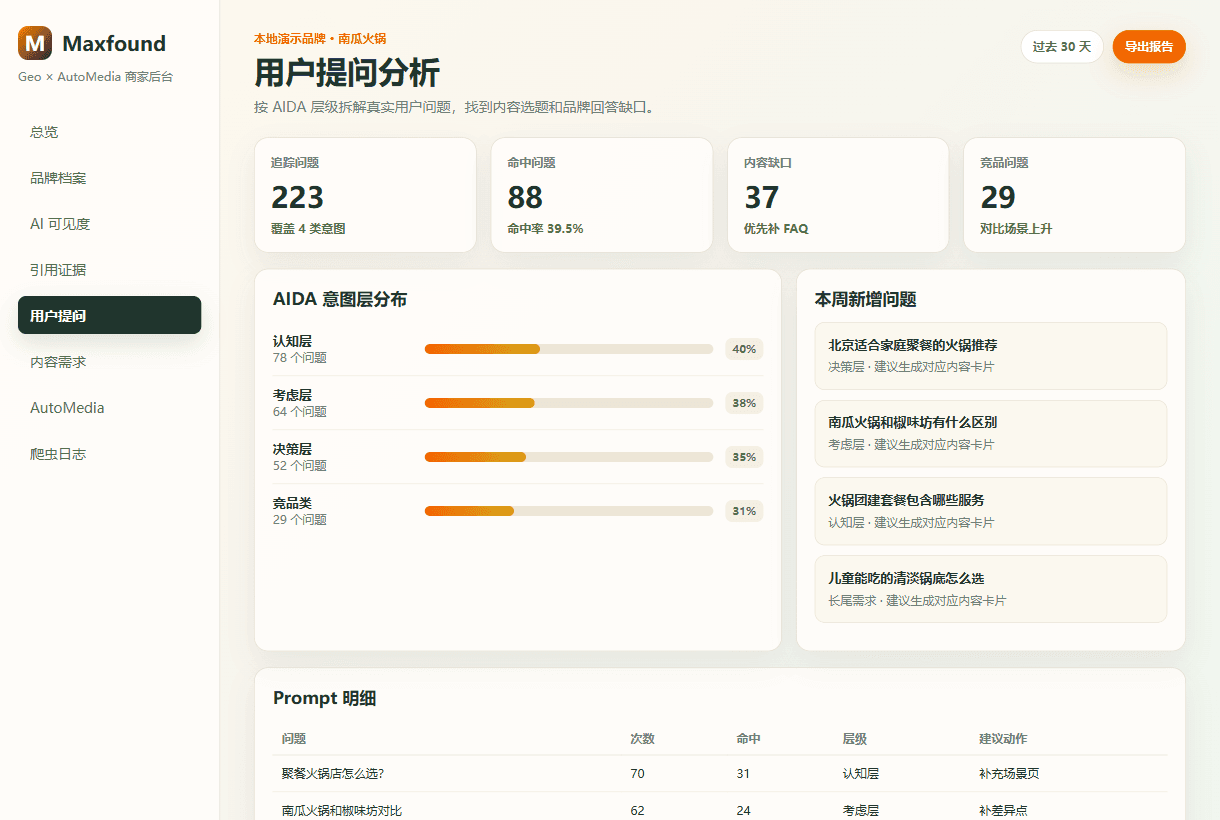Open the 过去 30 天 date range selector
This screenshot has height=820, width=1220.
[1062, 47]
